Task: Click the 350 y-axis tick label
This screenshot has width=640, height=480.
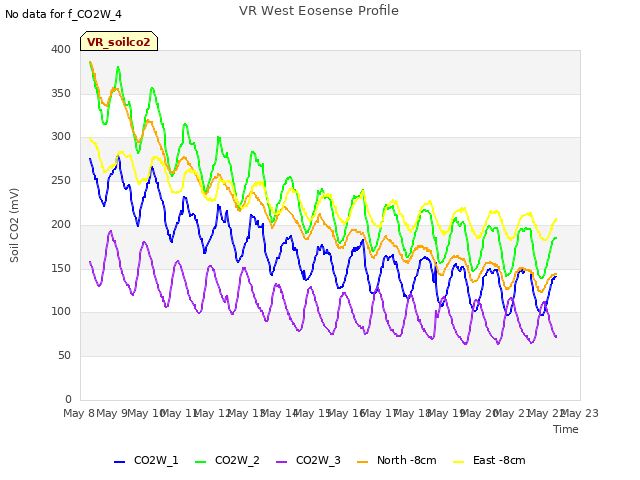Action: coord(61,93)
